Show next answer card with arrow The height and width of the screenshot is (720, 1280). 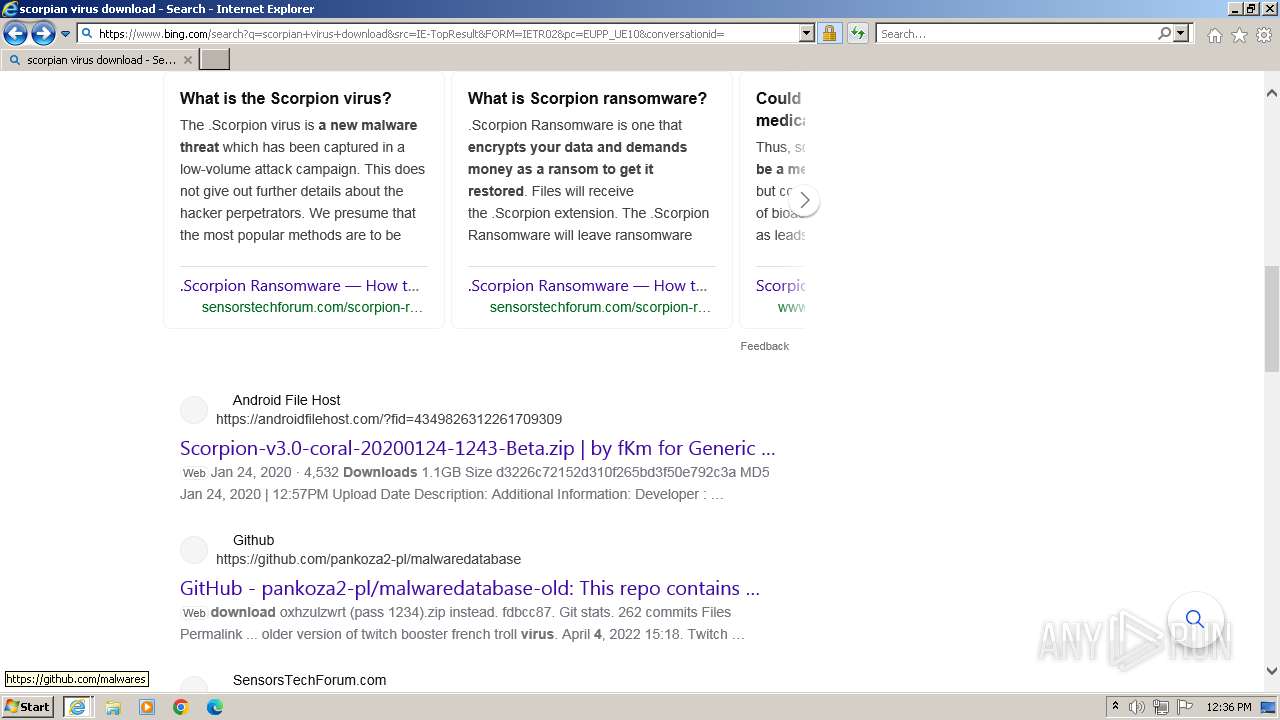tap(804, 200)
